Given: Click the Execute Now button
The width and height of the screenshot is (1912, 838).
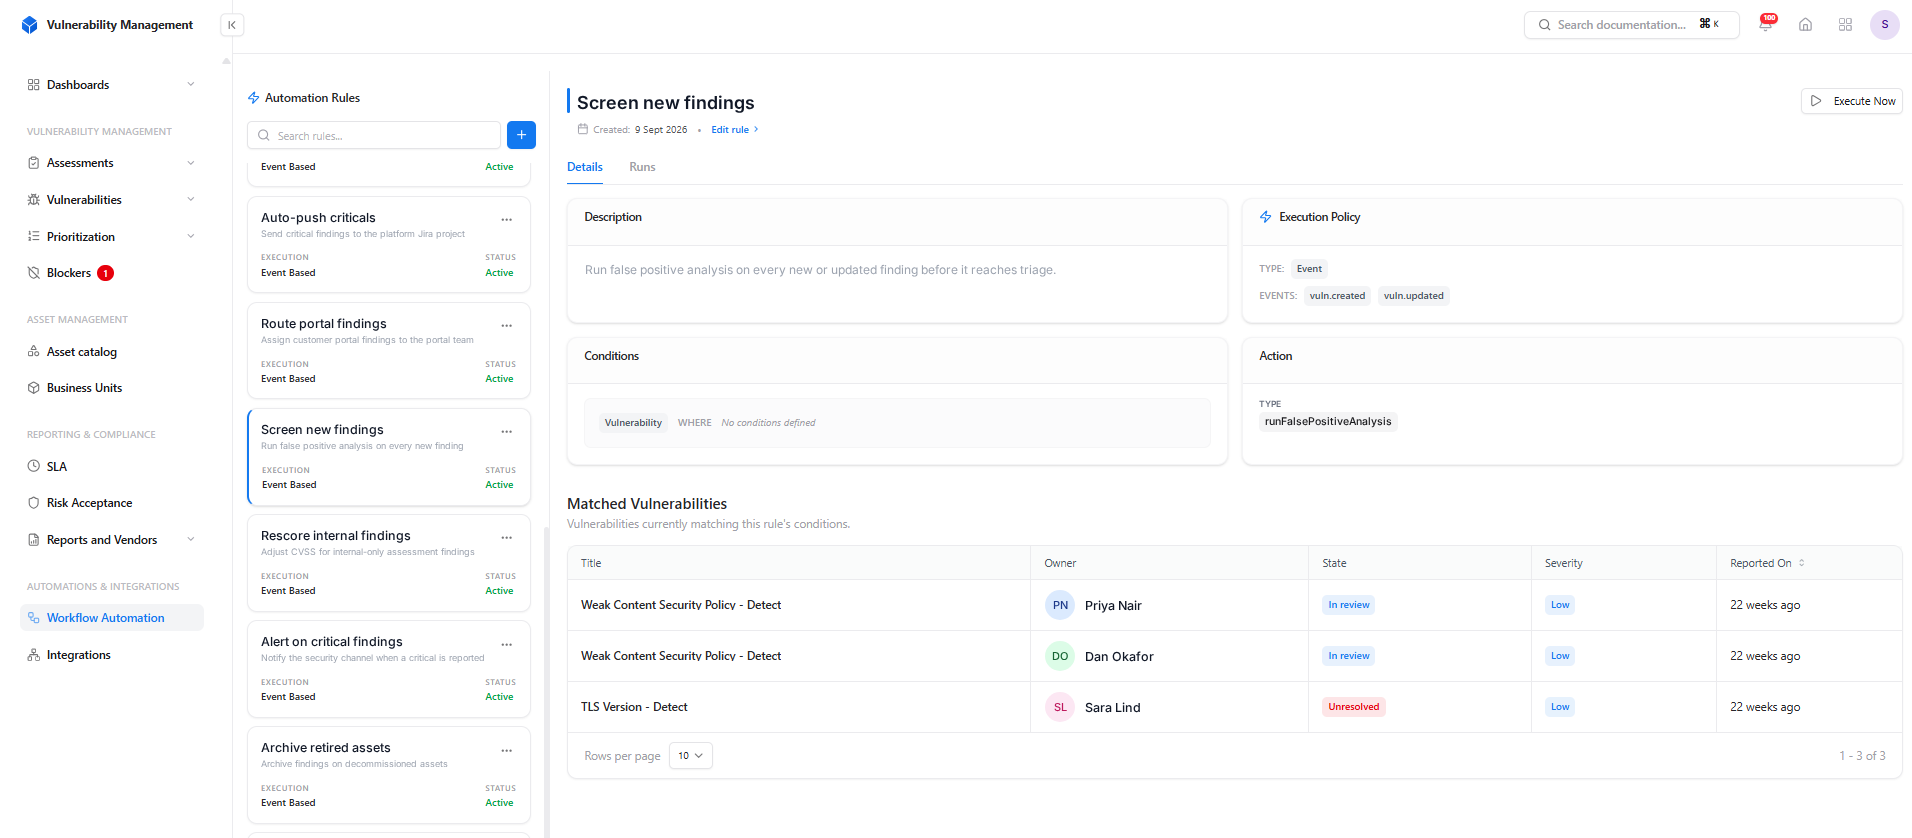Looking at the screenshot, I should click(1852, 101).
